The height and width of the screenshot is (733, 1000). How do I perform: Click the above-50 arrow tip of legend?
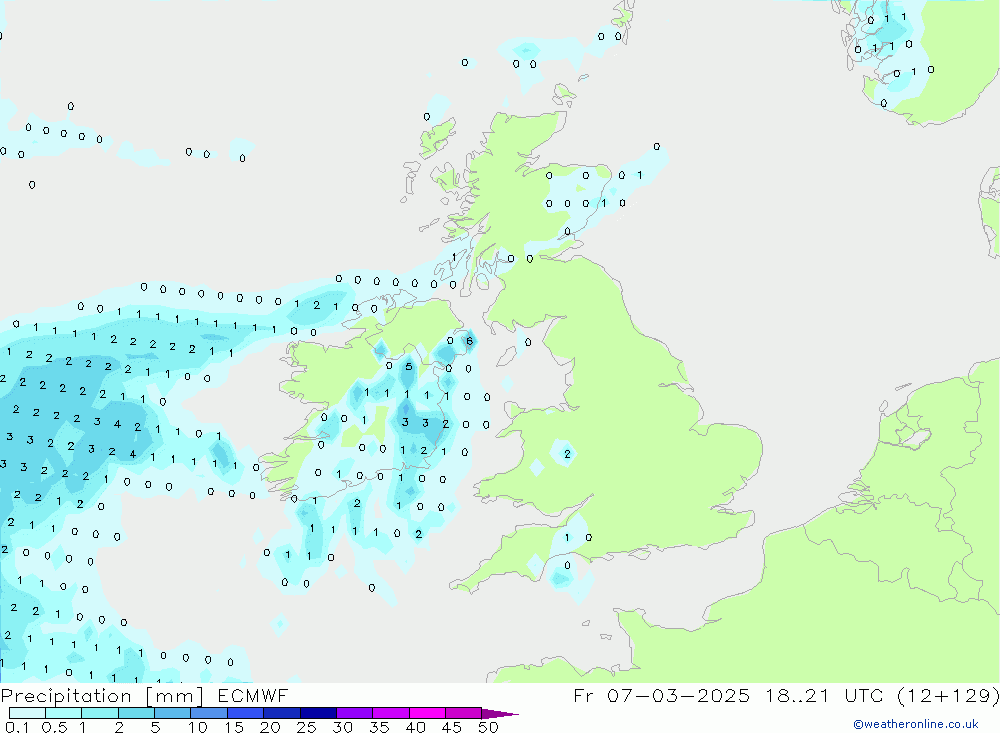(x=500, y=714)
